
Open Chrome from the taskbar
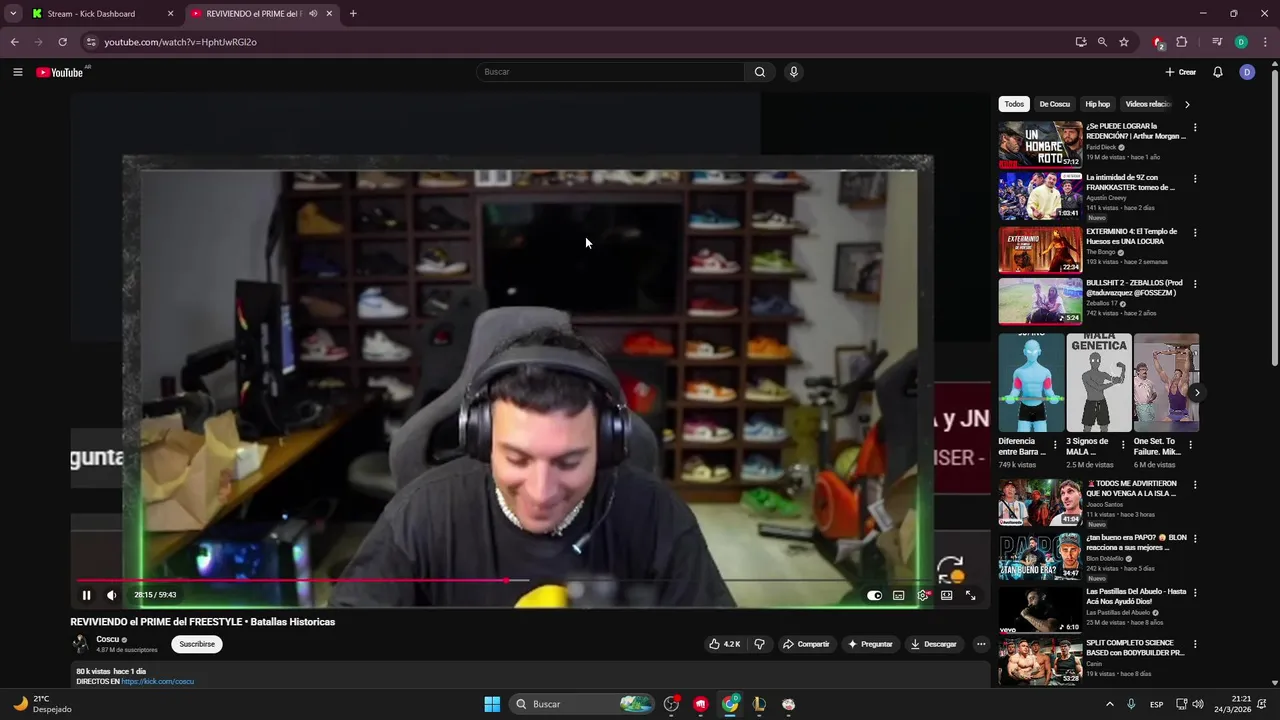pos(730,704)
